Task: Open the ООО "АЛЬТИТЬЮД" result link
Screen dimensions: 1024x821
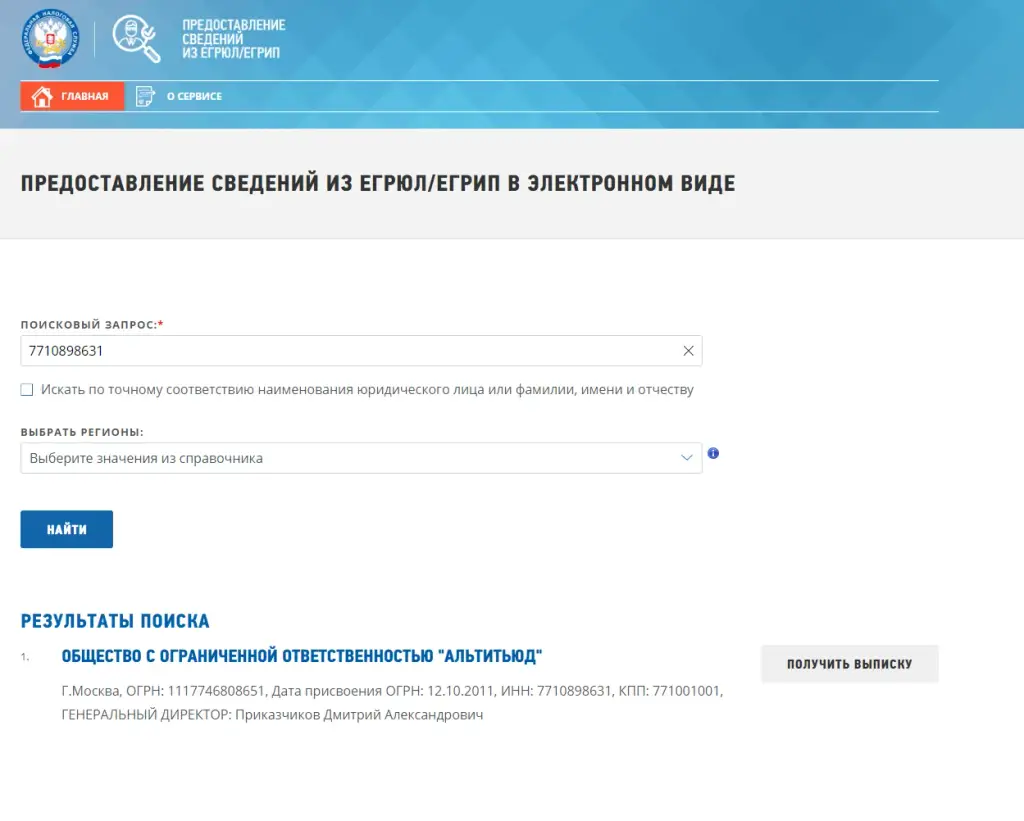Action: click(302, 656)
